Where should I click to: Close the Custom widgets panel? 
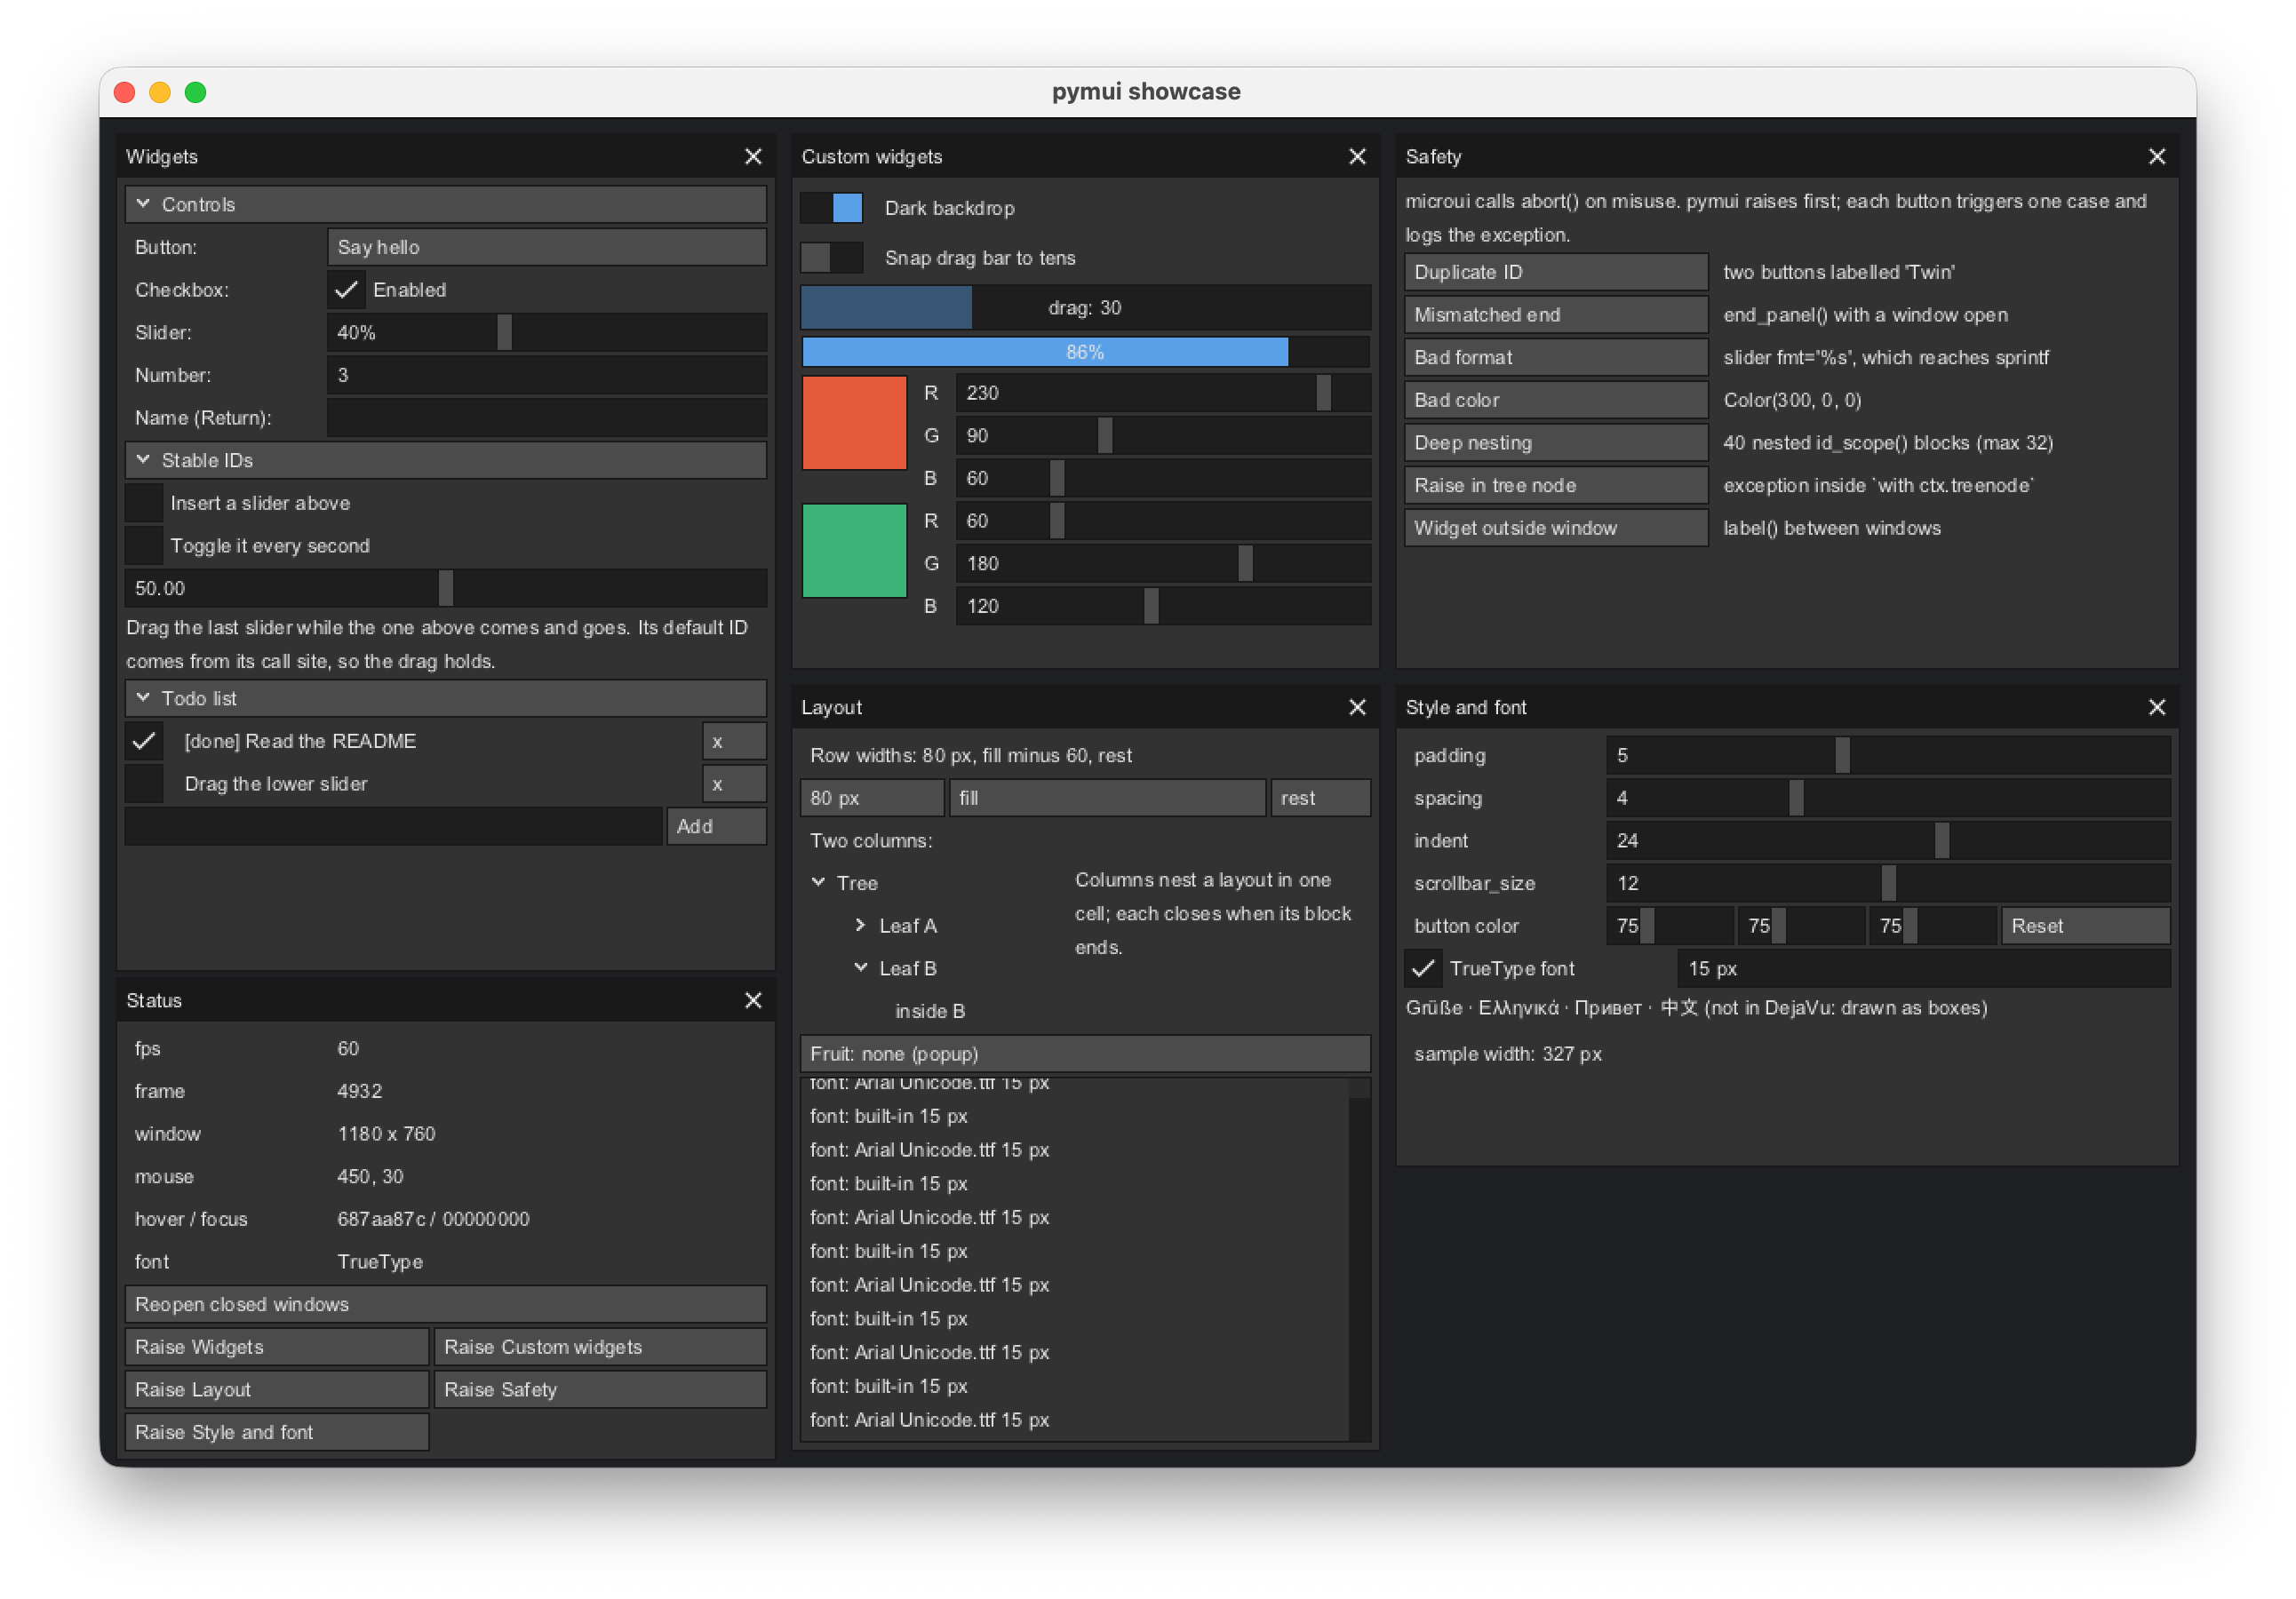1357,157
